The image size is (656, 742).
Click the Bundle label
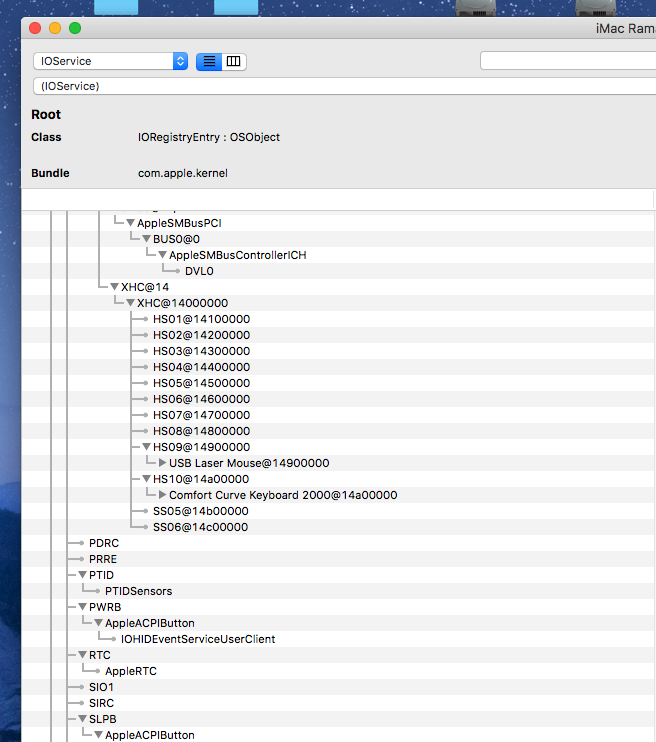point(50,173)
